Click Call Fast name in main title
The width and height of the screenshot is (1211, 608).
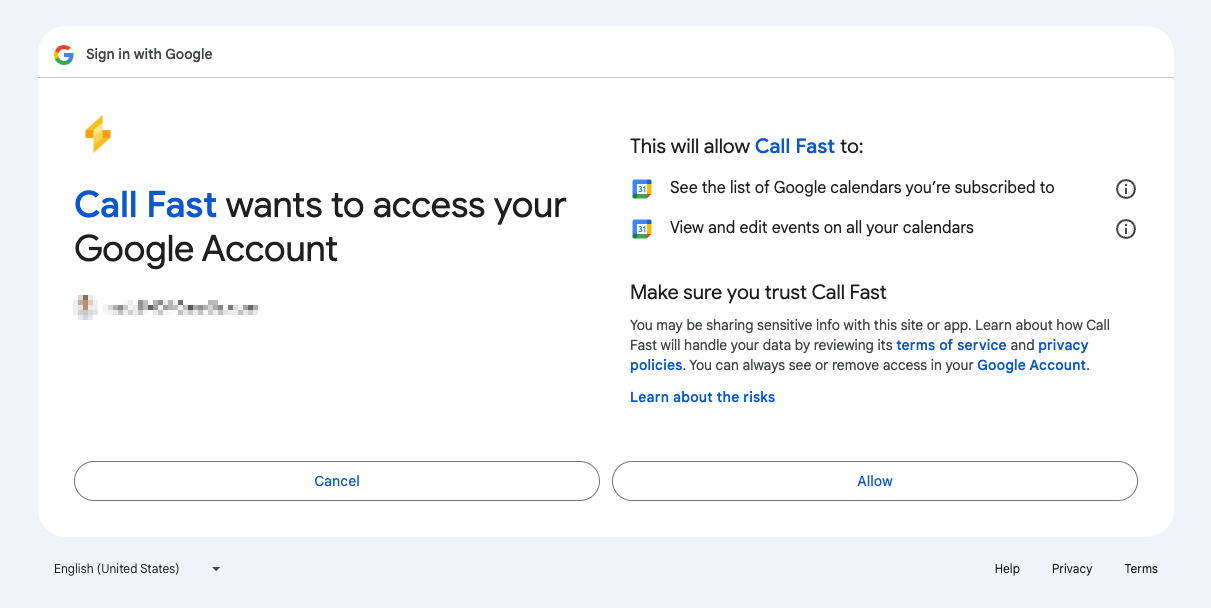pos(146,205)
